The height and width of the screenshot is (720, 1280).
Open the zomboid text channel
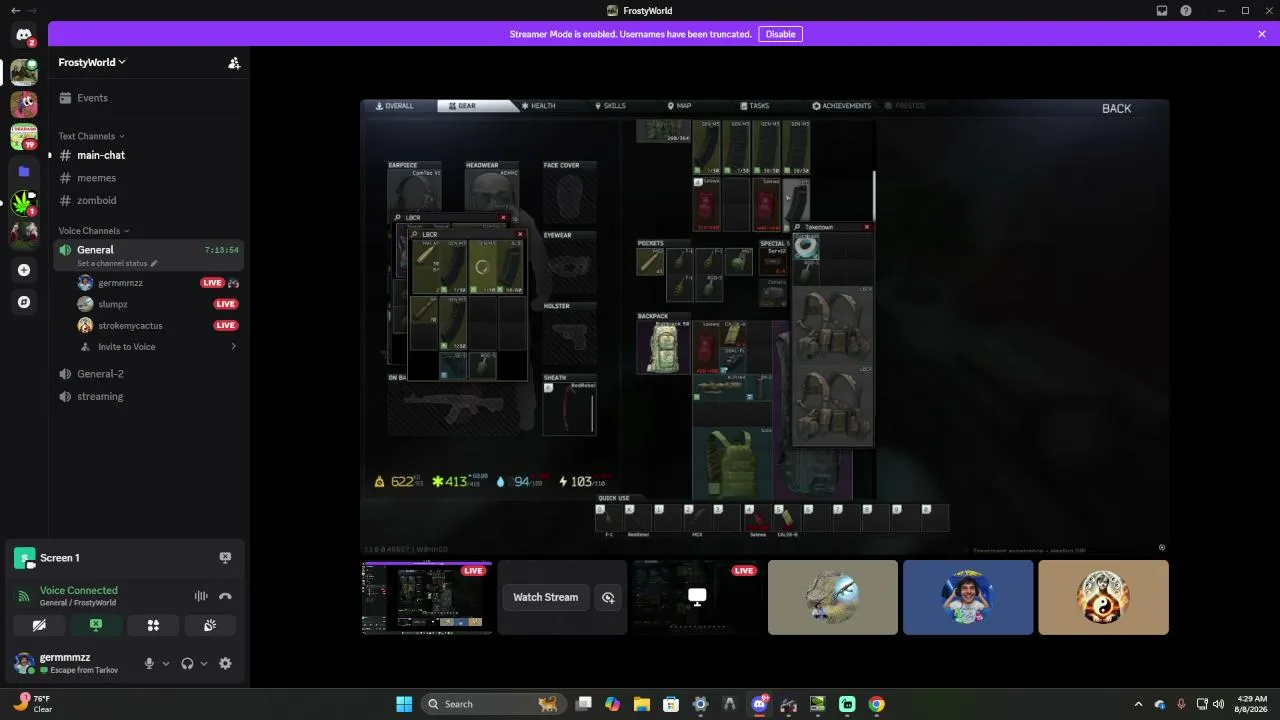148,200
